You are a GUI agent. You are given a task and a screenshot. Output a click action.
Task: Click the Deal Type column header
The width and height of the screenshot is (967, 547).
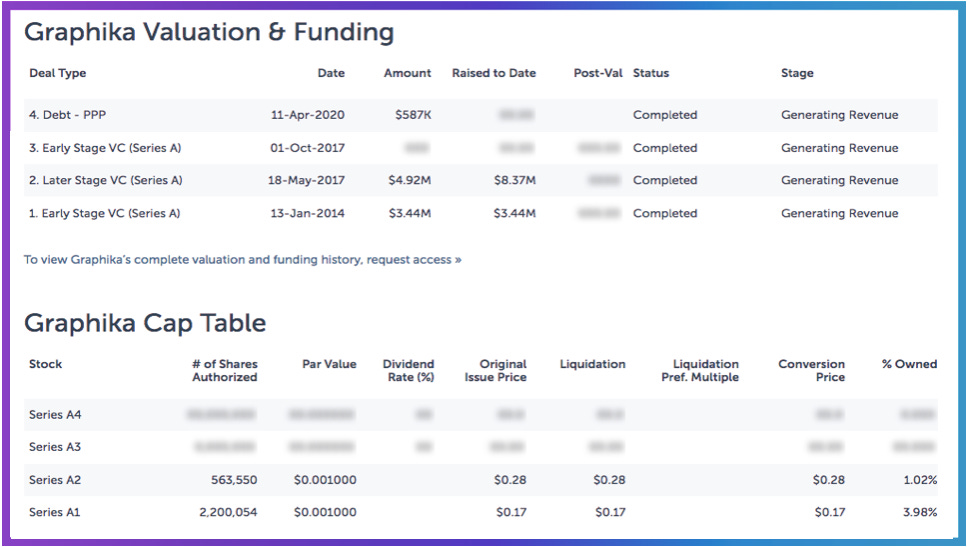pos(57,73)
